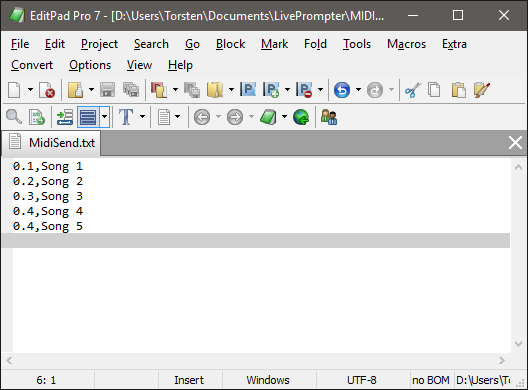
Task: Open the Block menu
Action: click(230, 44)
